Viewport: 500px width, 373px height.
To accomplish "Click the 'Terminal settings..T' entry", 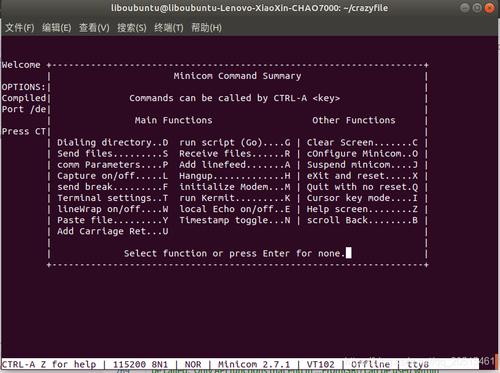I will [x=113, y=198].
